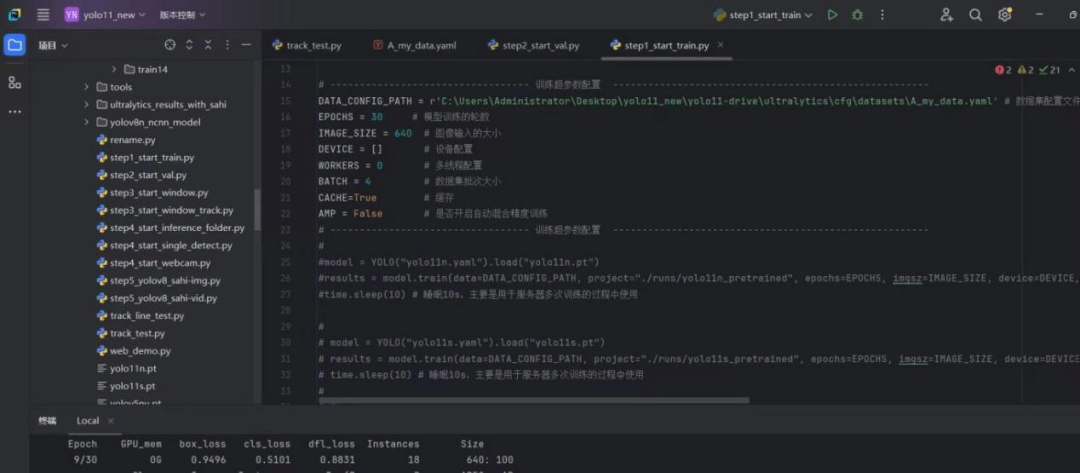This screenshot has width=1080, height=473.
Task: Click the warnings indicator showing 2
Action: pyautogui.click(x=1026, y=70)
